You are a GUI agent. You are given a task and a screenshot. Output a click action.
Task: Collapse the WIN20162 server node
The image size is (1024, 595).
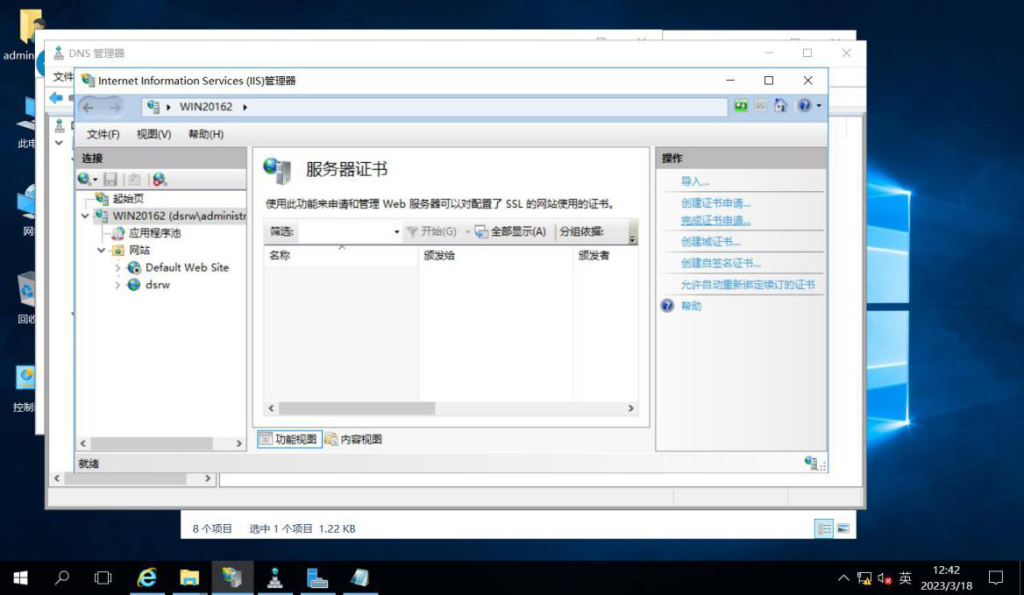pyautogui.click(x=86, y=216)
